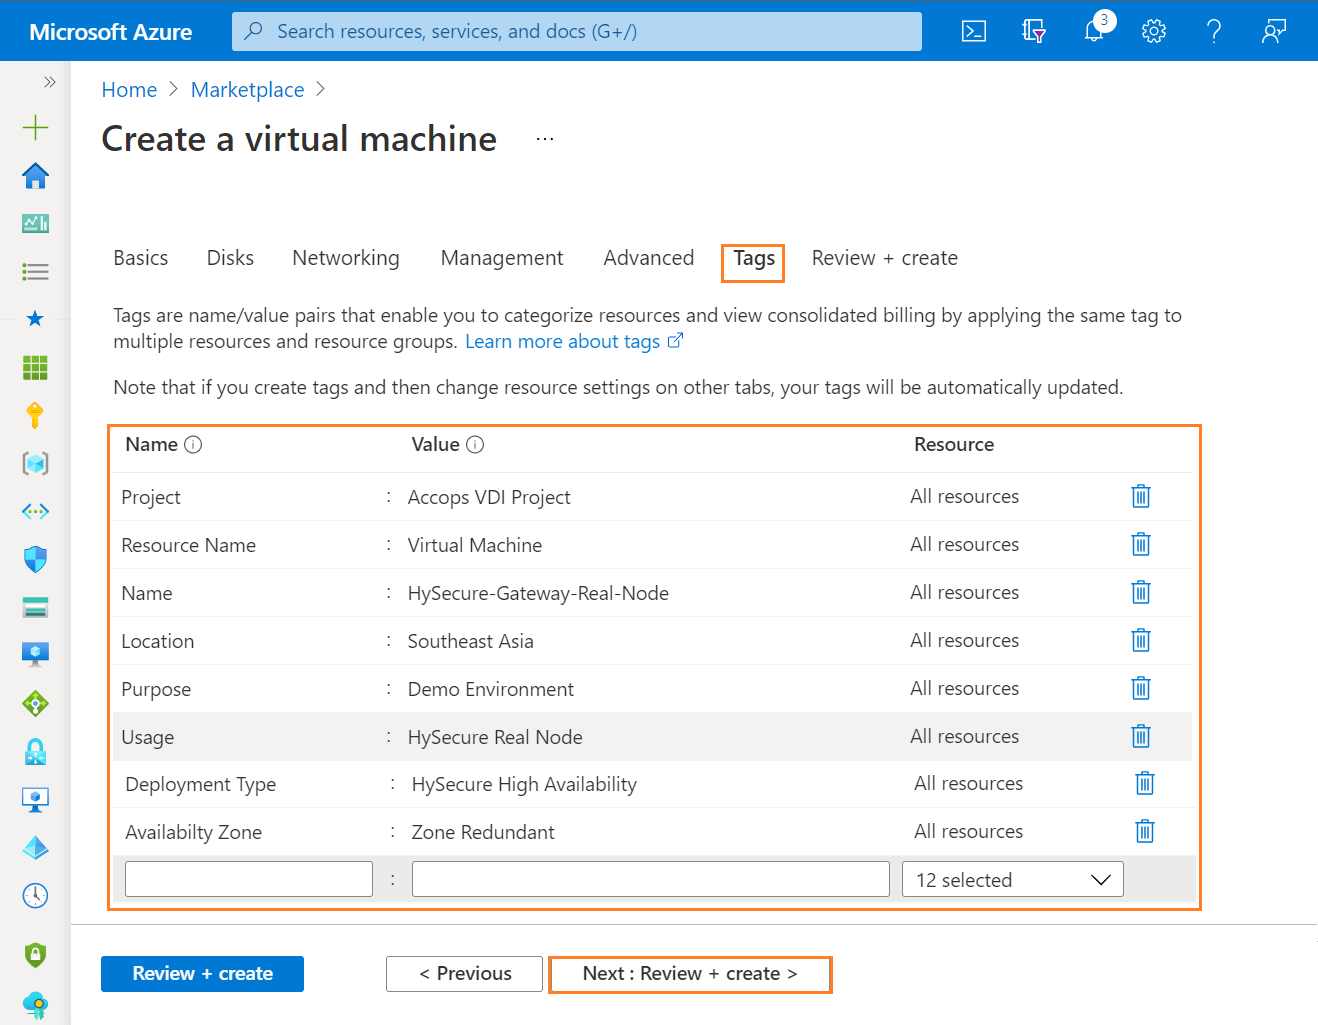
Task: Switch to the Management tab
Action: pos(502,258)
